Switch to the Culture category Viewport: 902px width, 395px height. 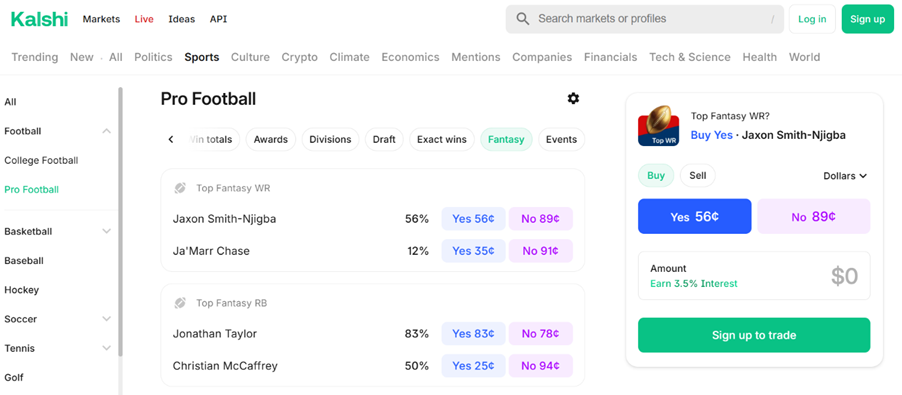coord(250,57)
